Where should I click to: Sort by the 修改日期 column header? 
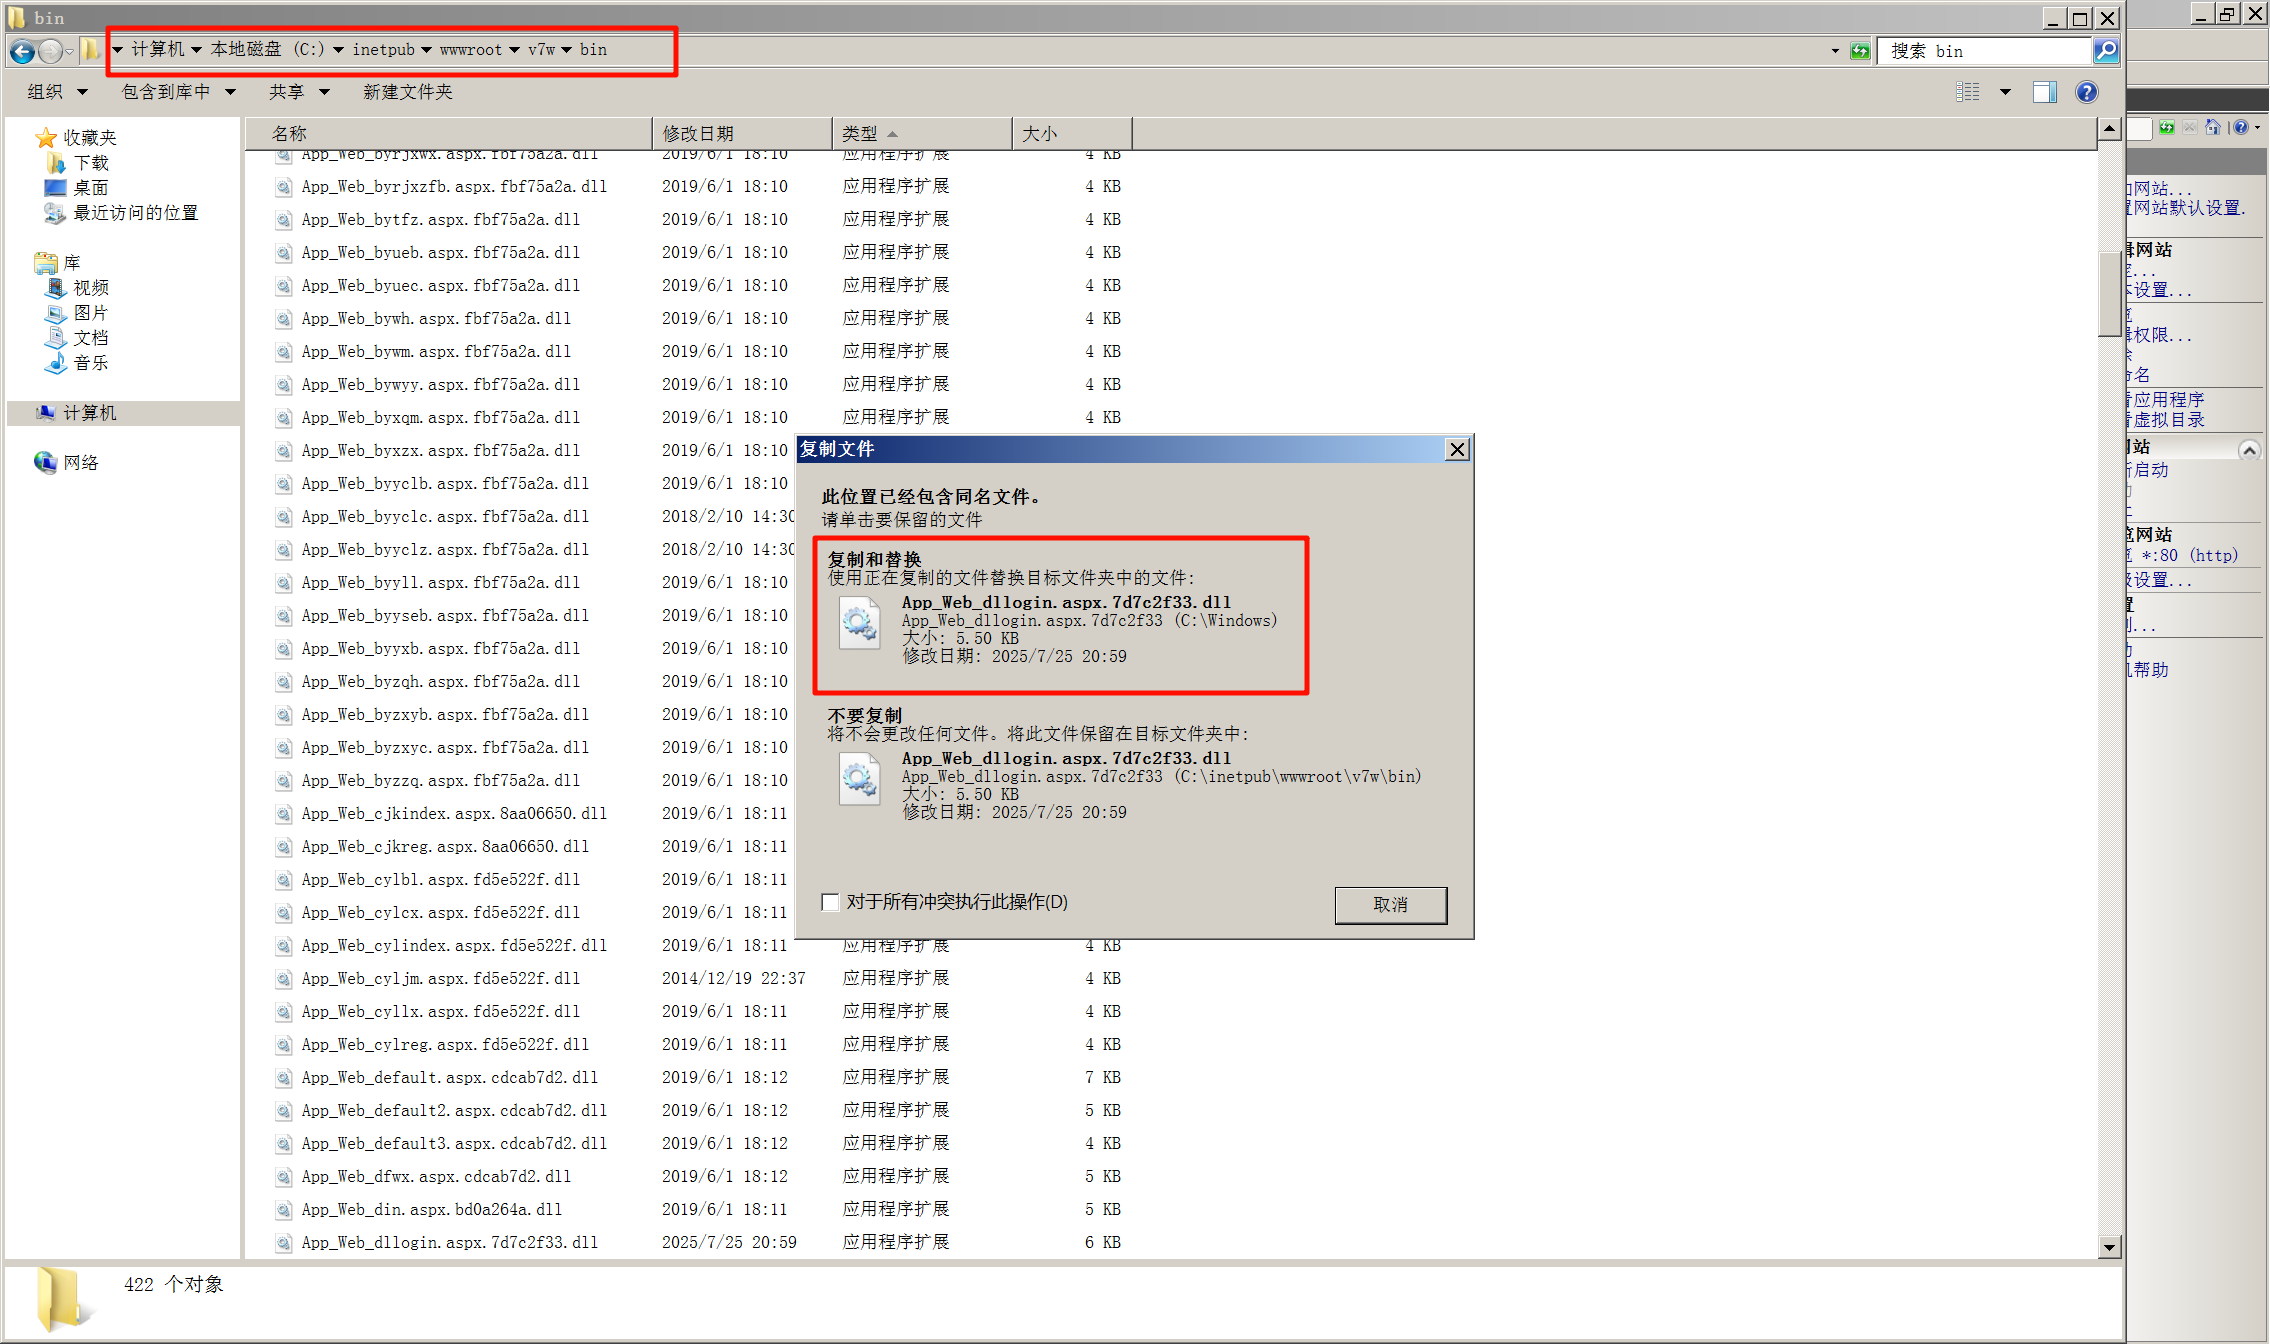tap(740, 133)
